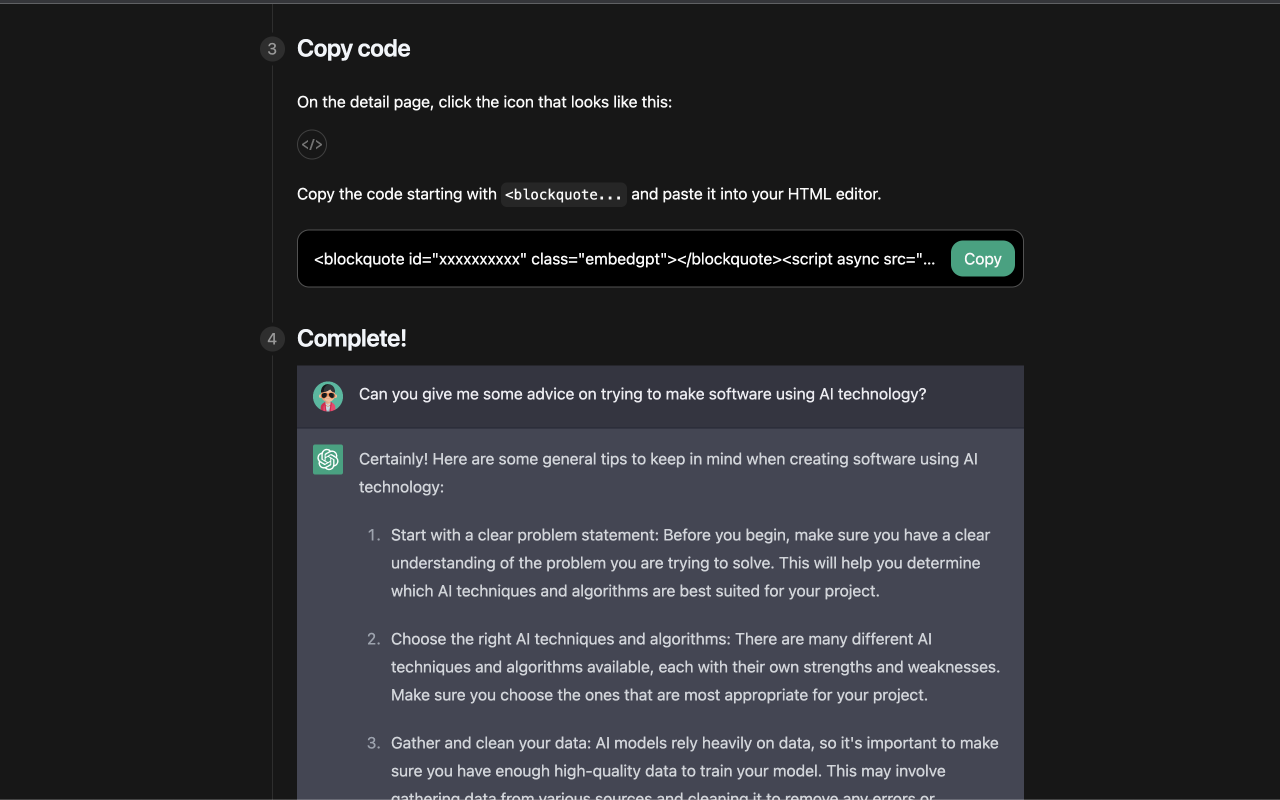Click the "Certainly! Here are some general tips" paragraph
The image size is (1280, 800).
pos(668,473)
